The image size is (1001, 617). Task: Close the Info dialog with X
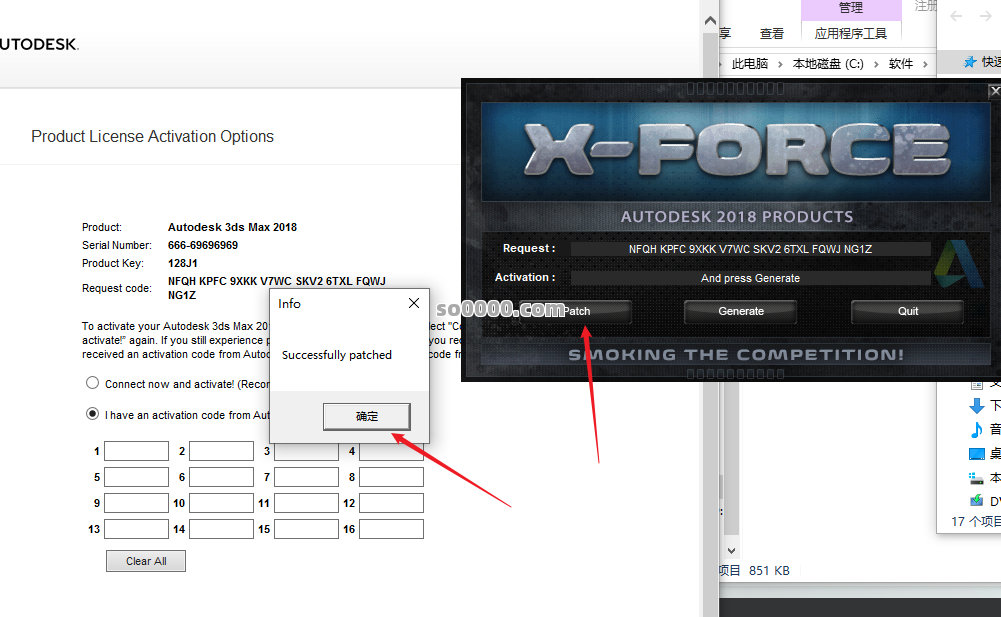click(x=414, y=303)
